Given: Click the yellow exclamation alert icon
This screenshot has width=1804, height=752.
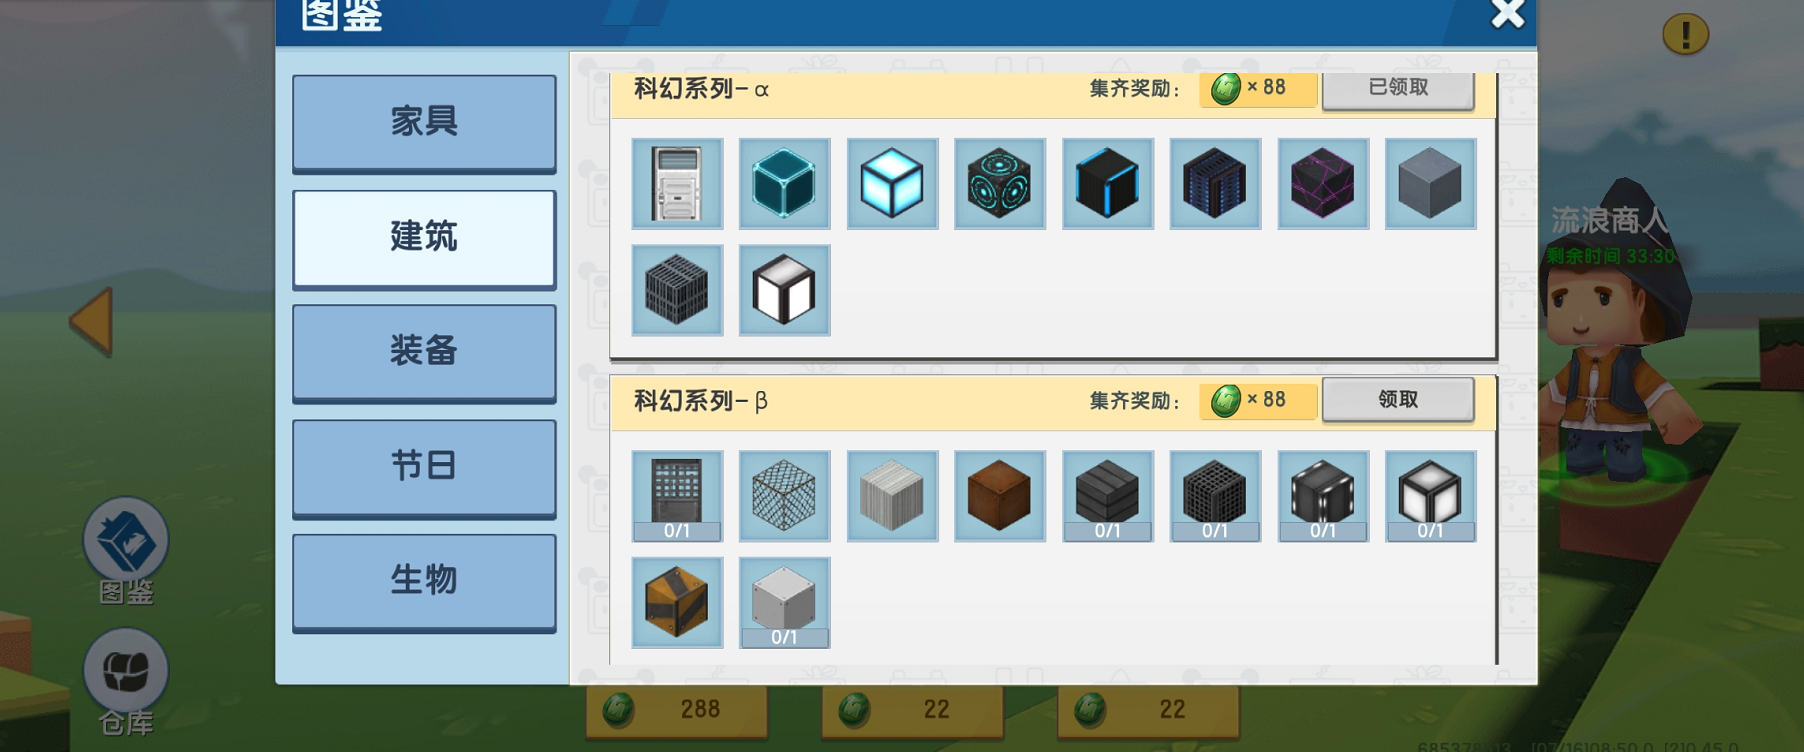Looking at the screenshot, I should click(x=1685, y=35).
